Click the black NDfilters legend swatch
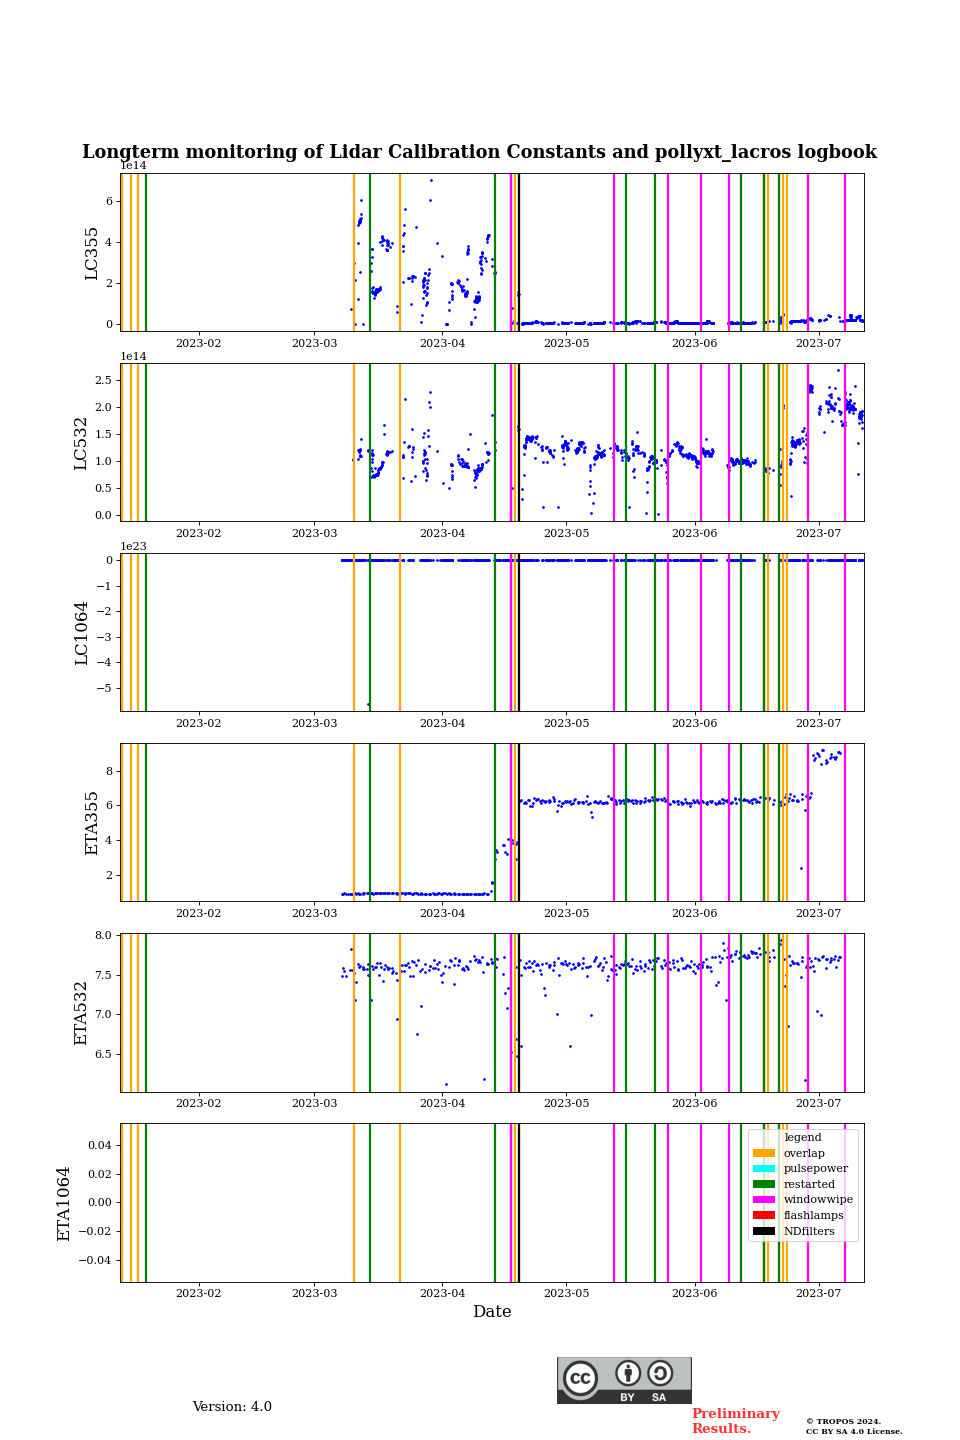The width and height of the screenshot is (960, 1440). pyautogui.click(x=764, y=1232)
